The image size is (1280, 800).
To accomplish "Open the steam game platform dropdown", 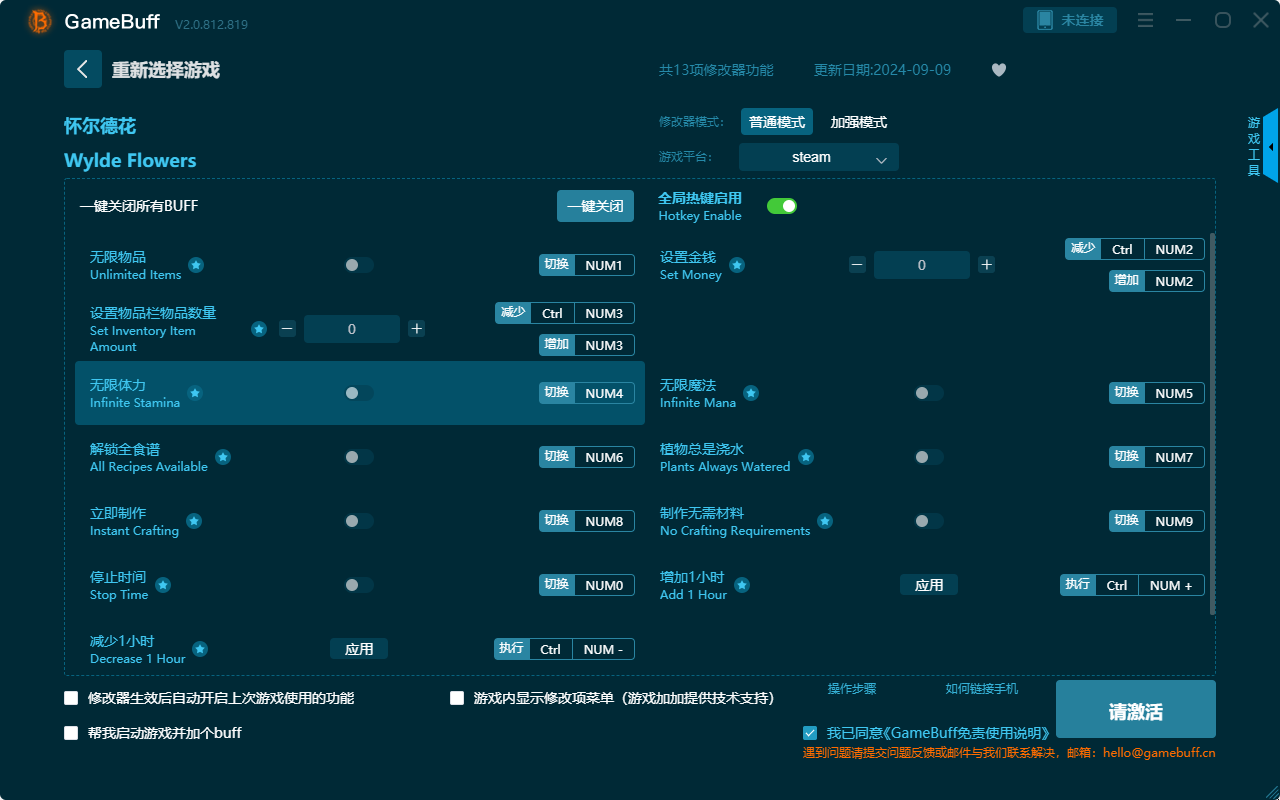I will 818,157.
